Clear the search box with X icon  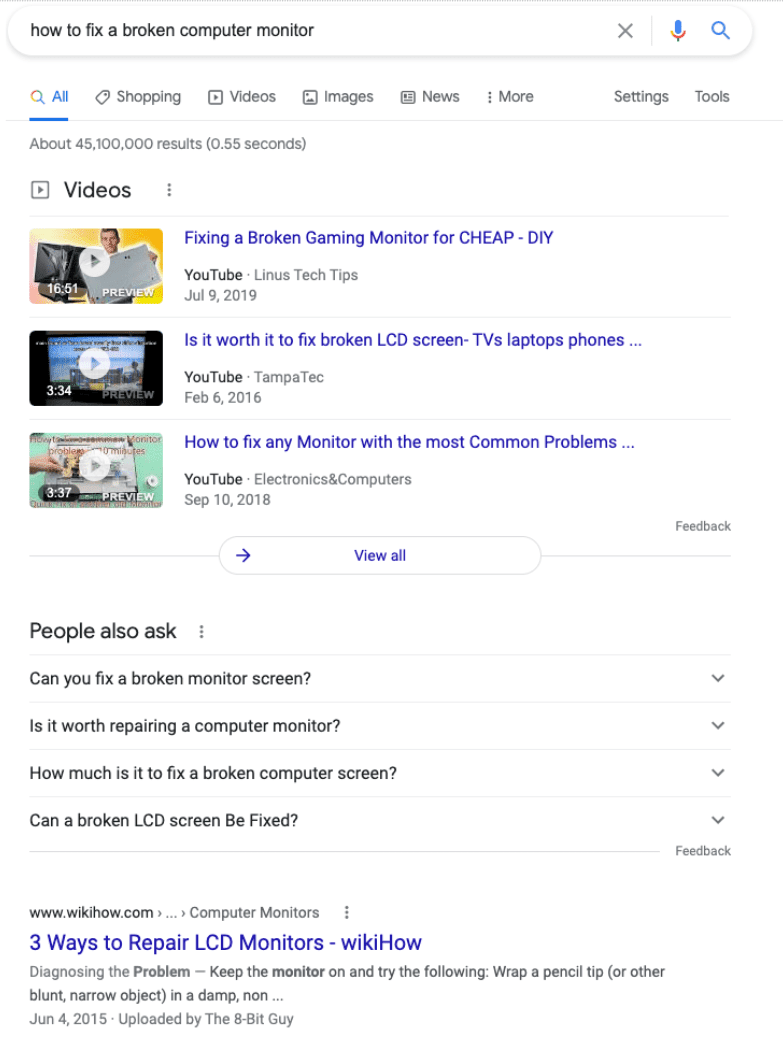click(625, 31)
